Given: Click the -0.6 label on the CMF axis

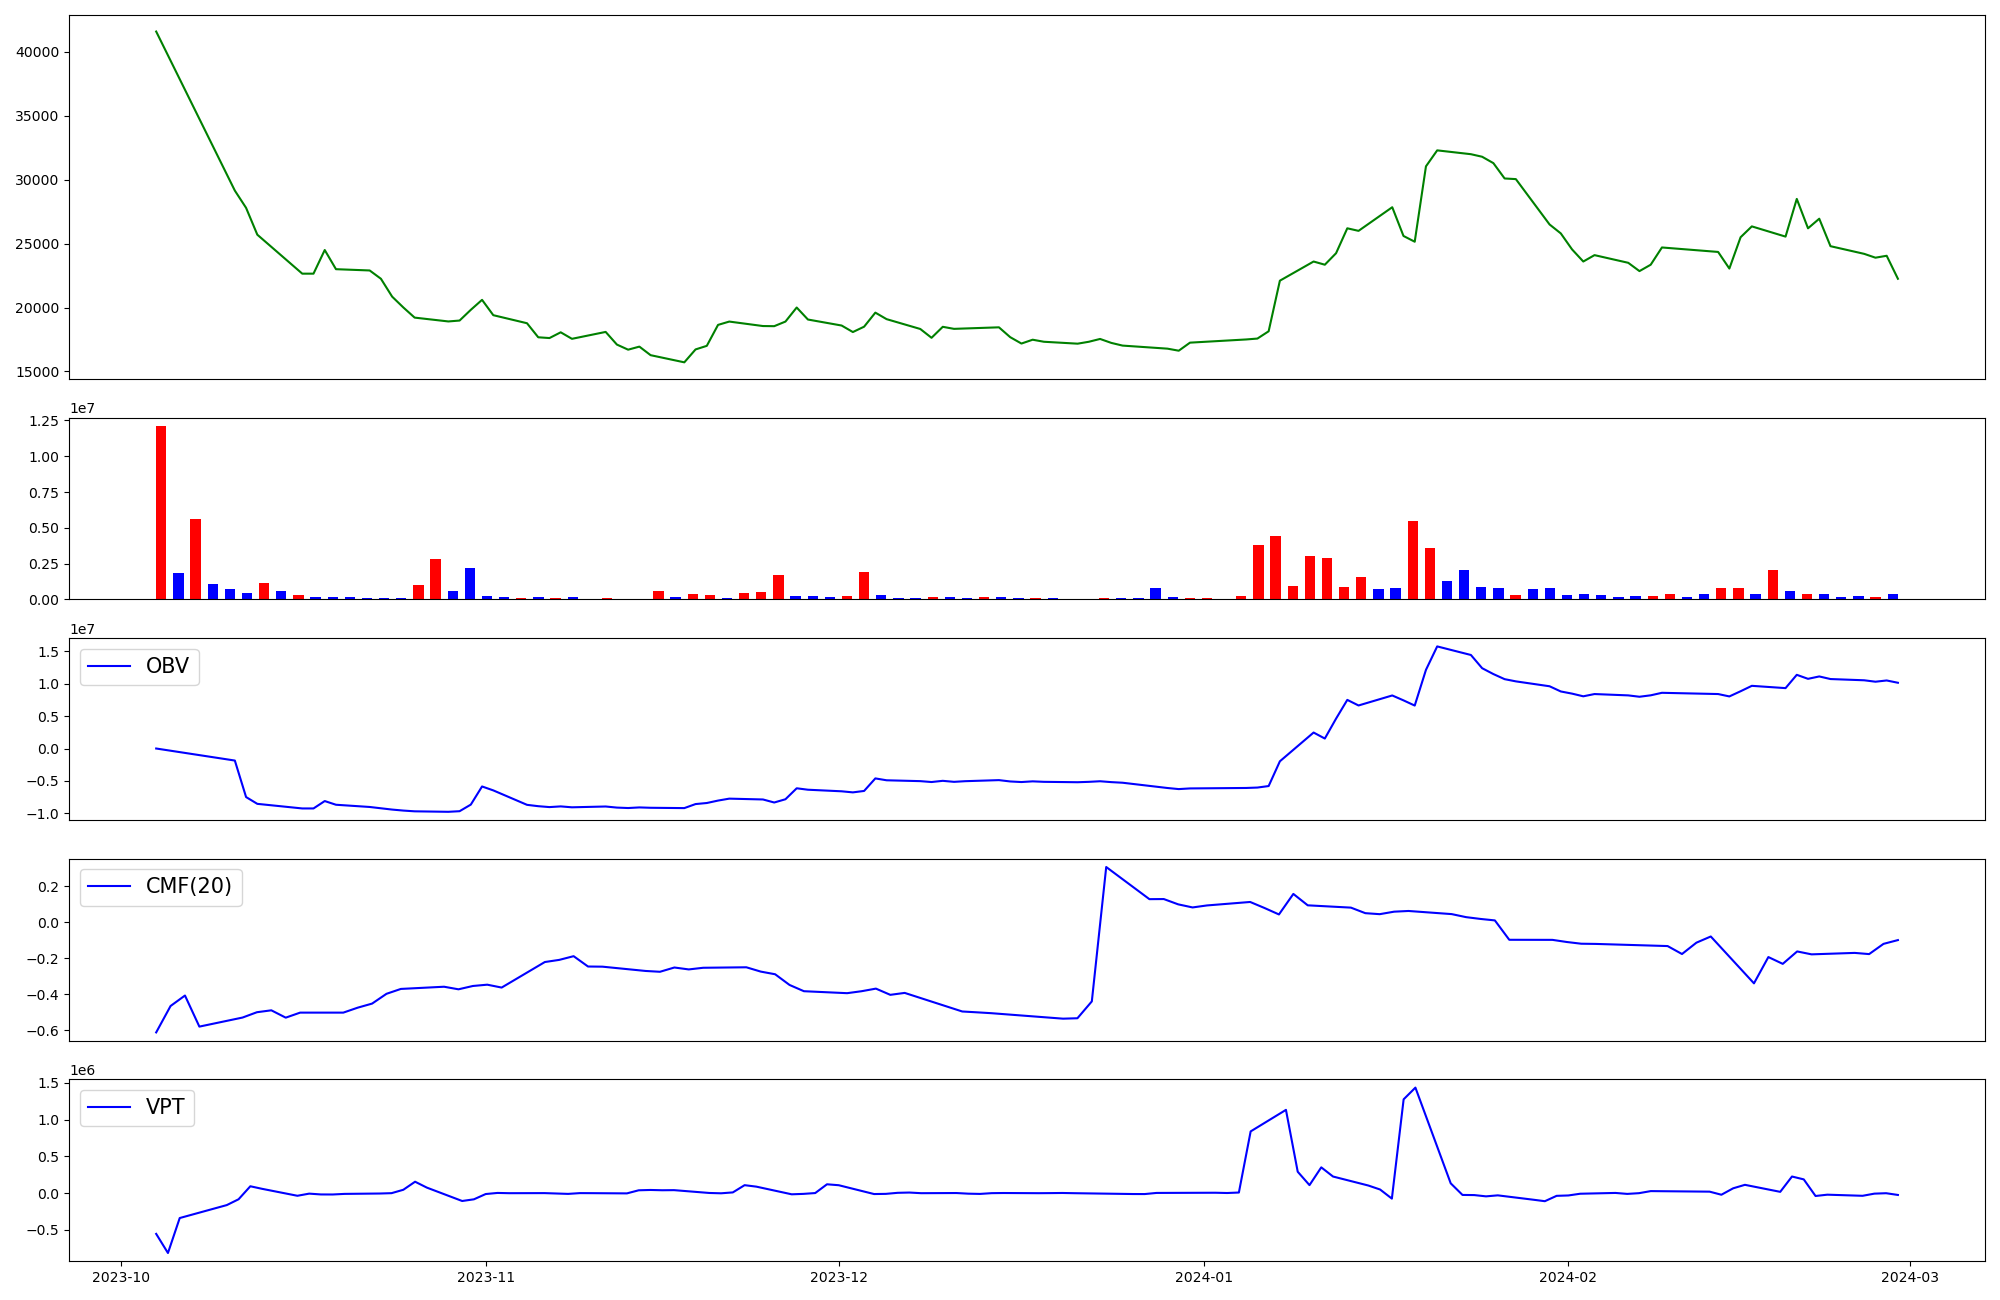Looking at the screenshot, I should click(42, 1030).
